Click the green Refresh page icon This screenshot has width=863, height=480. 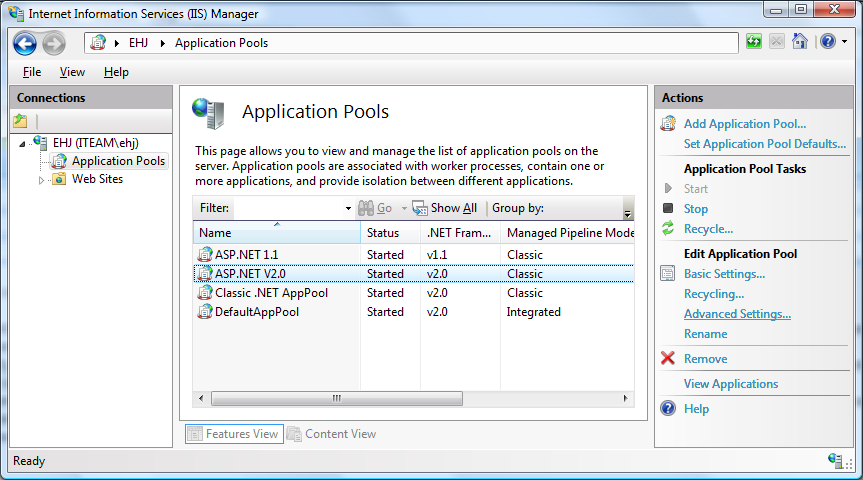(x=755, y=42)
